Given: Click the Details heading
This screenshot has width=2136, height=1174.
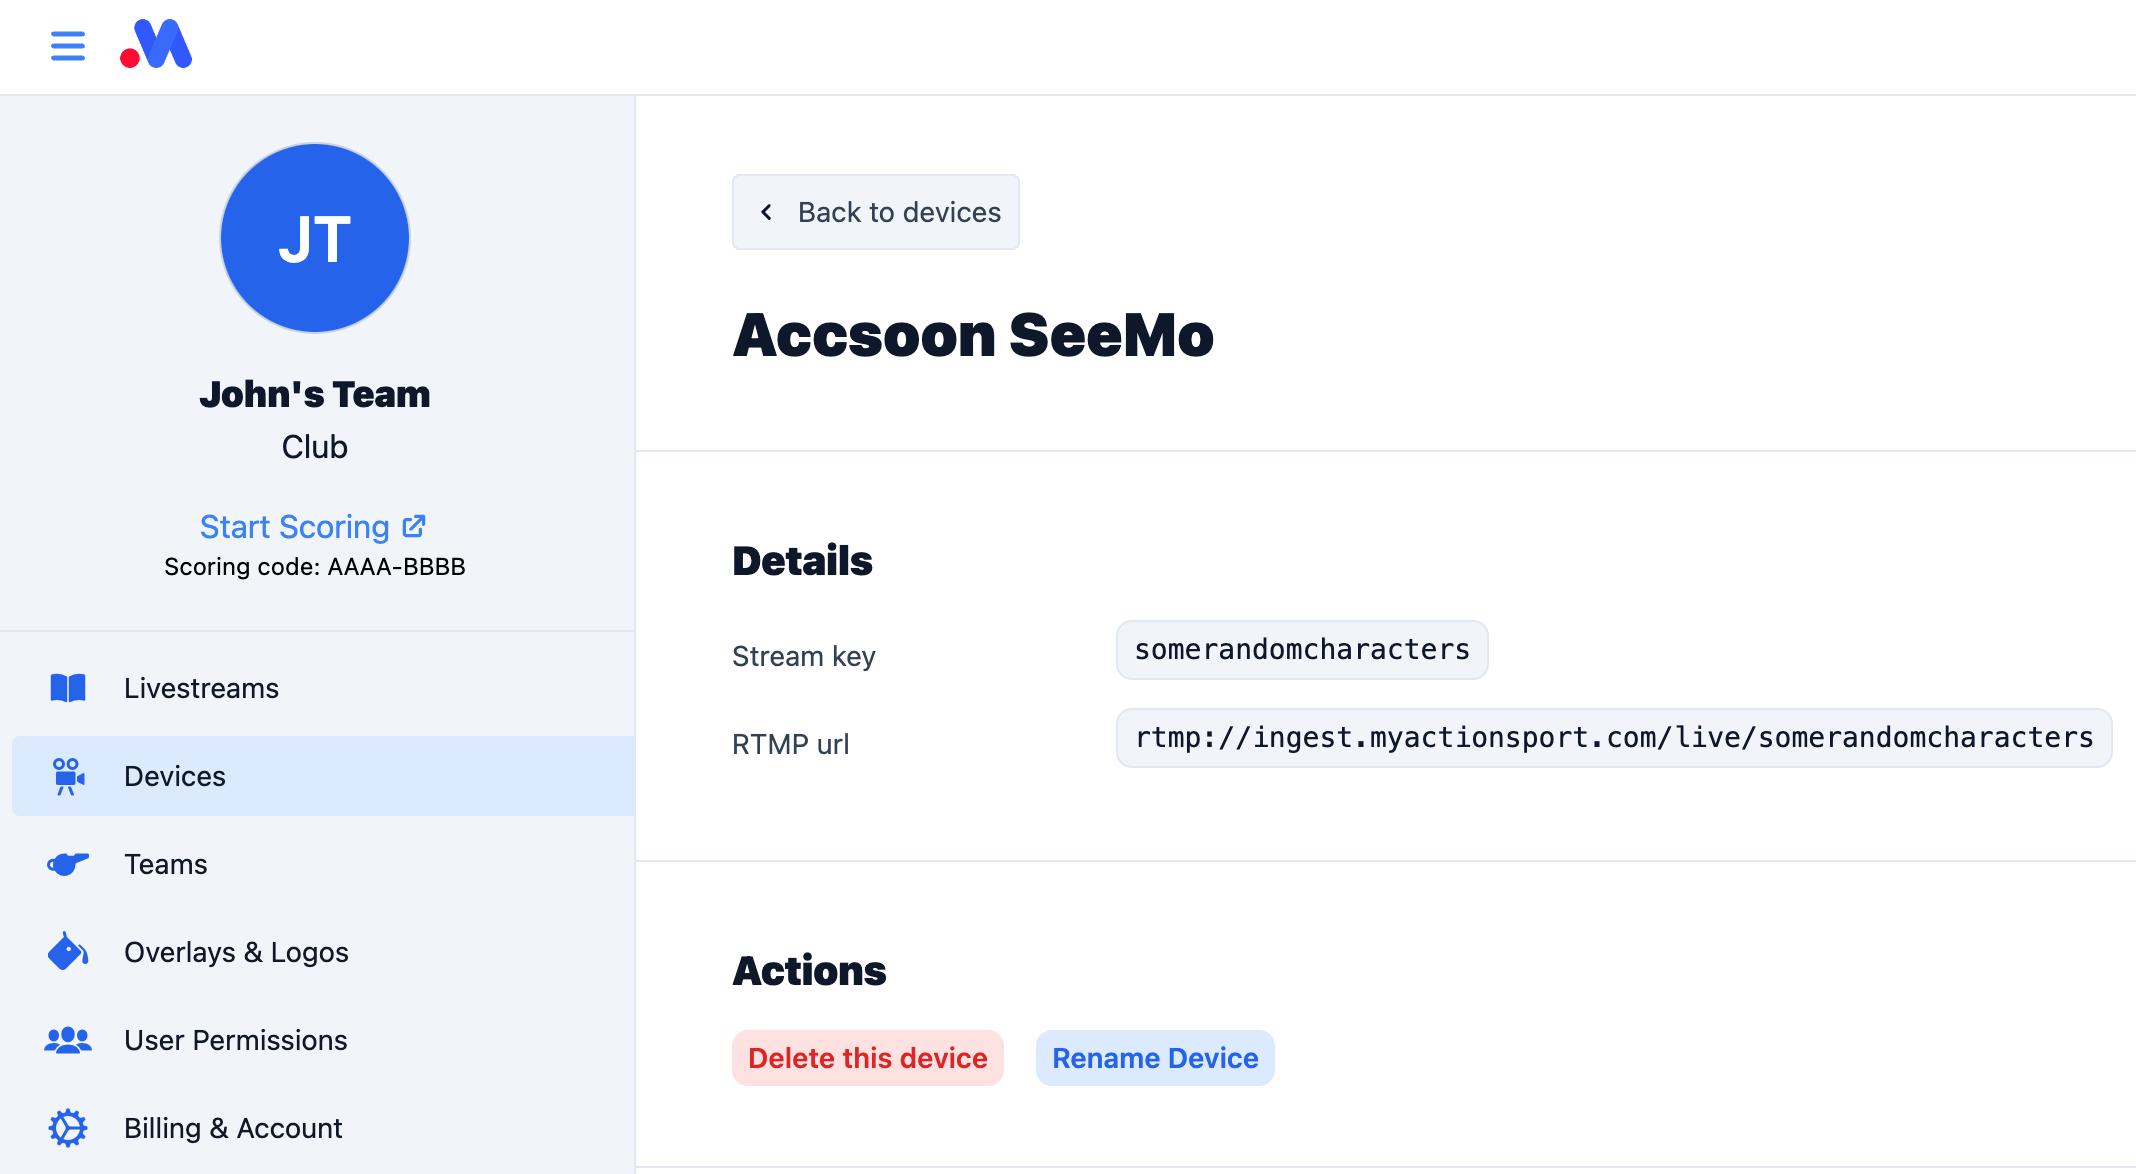Looking at the screenshot, I should click(x=802, y=561).
